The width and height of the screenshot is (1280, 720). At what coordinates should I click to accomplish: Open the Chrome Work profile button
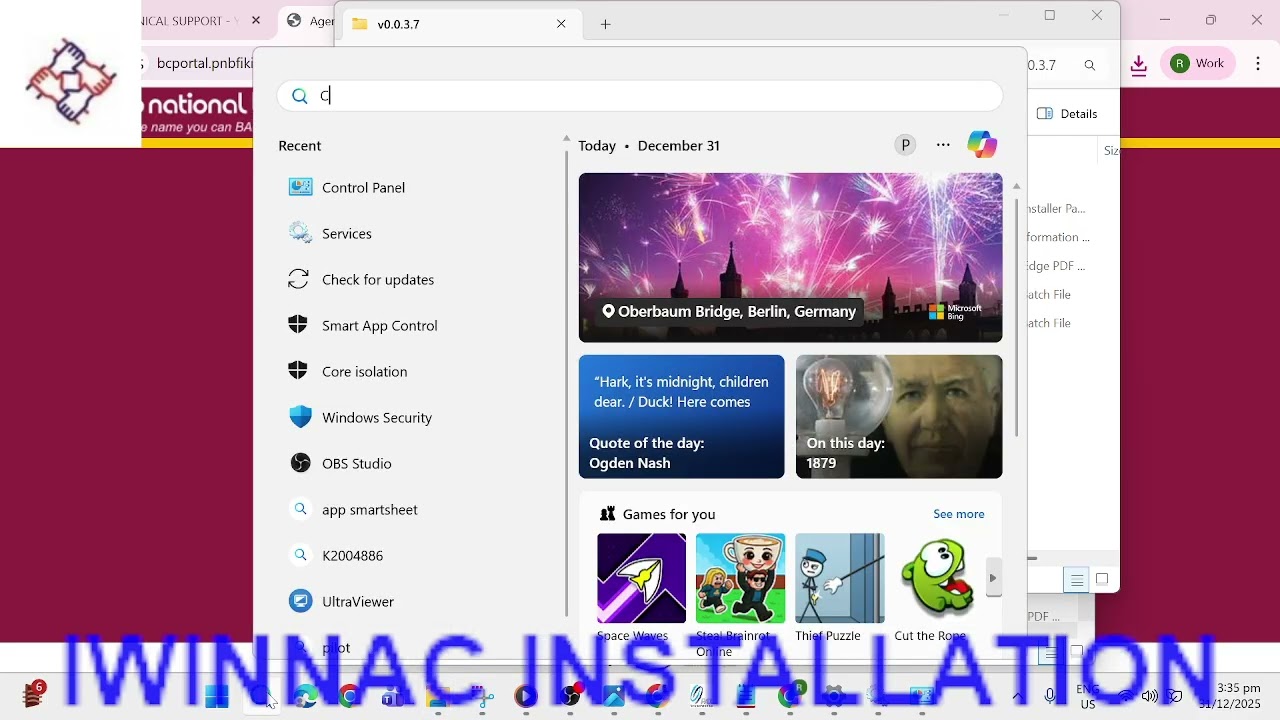pyautogui.click(x=1197, y=63)
